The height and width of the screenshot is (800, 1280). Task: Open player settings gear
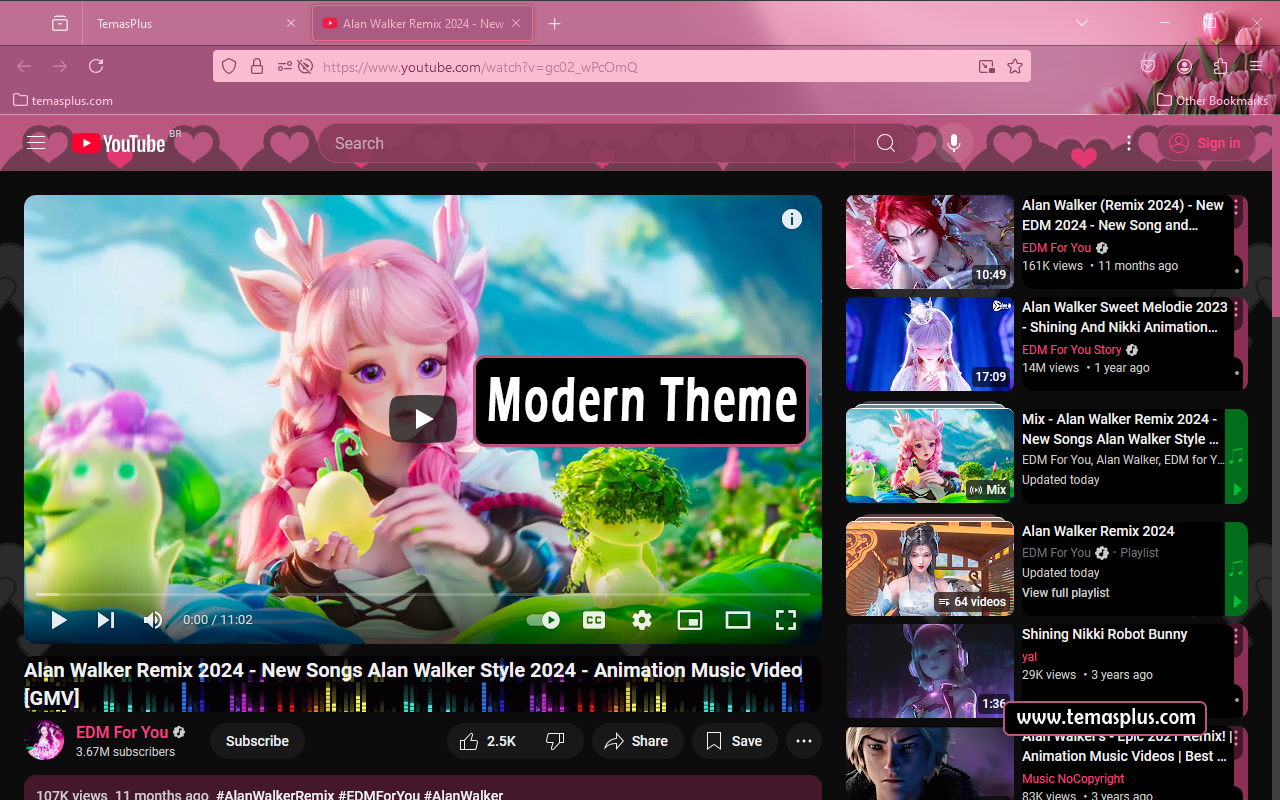(x=642, y=620)
